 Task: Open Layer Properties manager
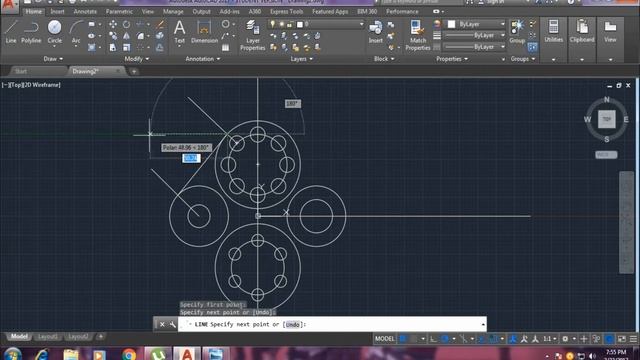[253, 35]
